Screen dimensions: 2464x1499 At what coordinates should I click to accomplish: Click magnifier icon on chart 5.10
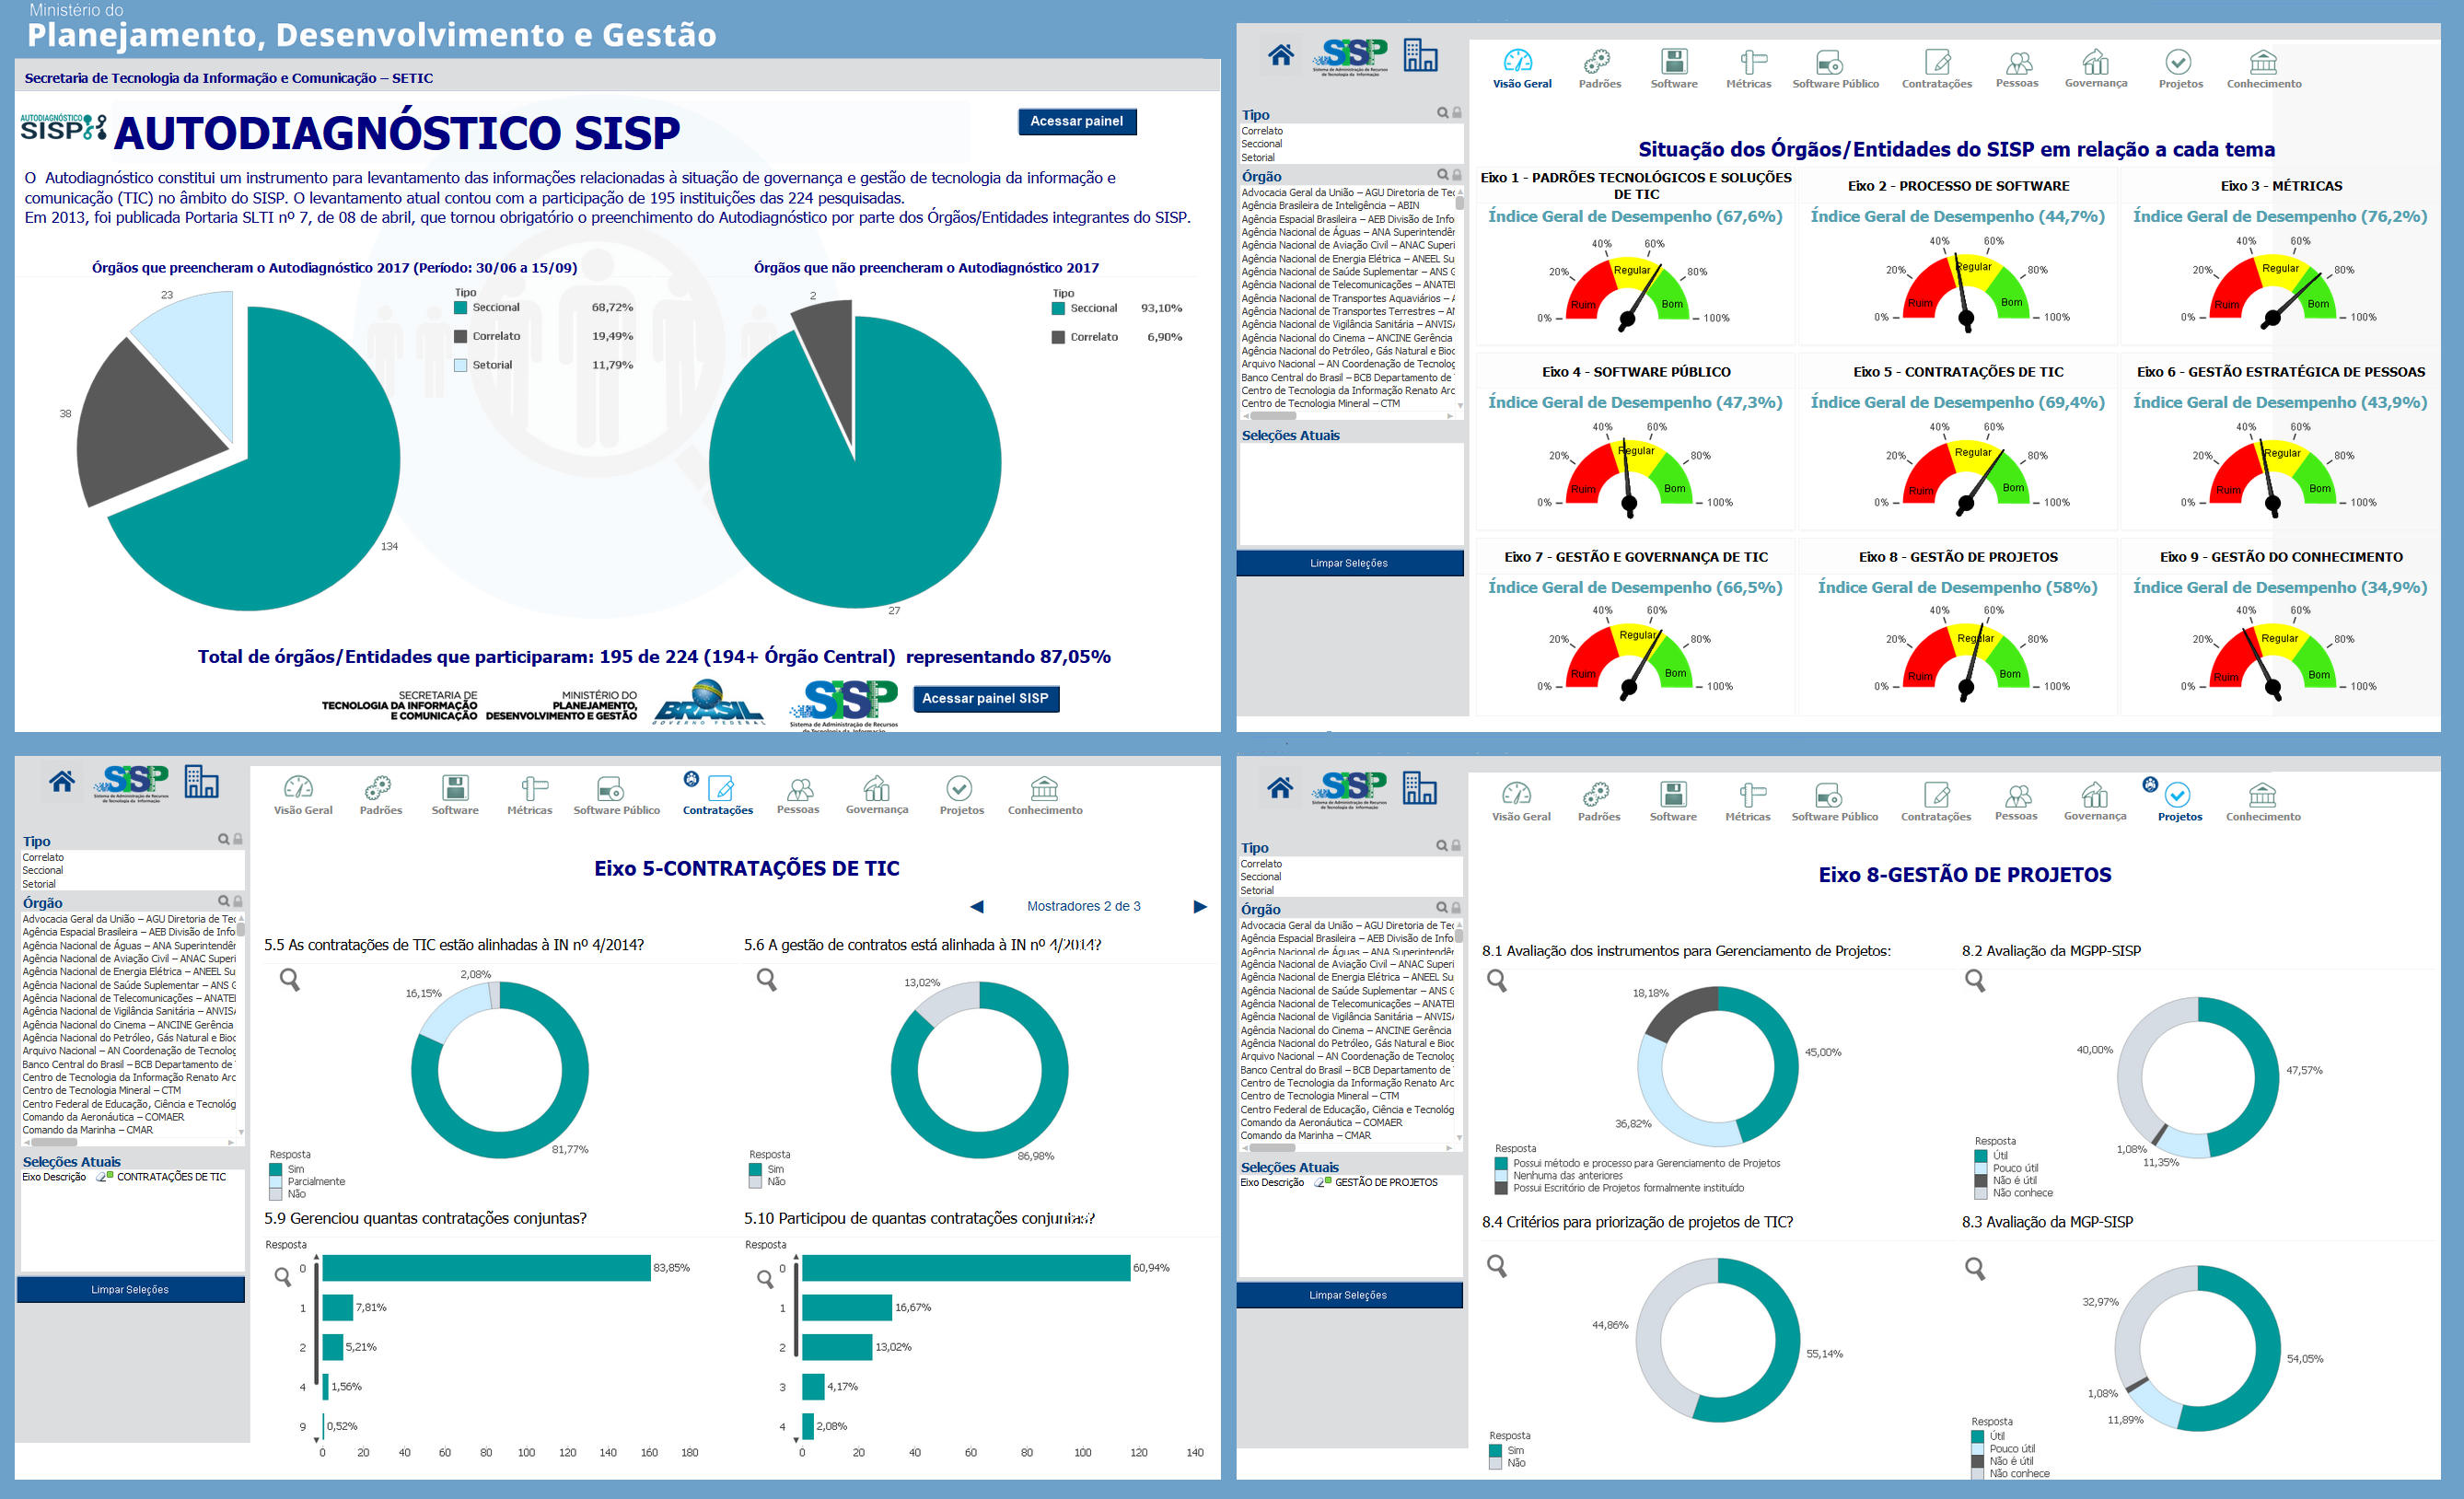[765, 1278]
